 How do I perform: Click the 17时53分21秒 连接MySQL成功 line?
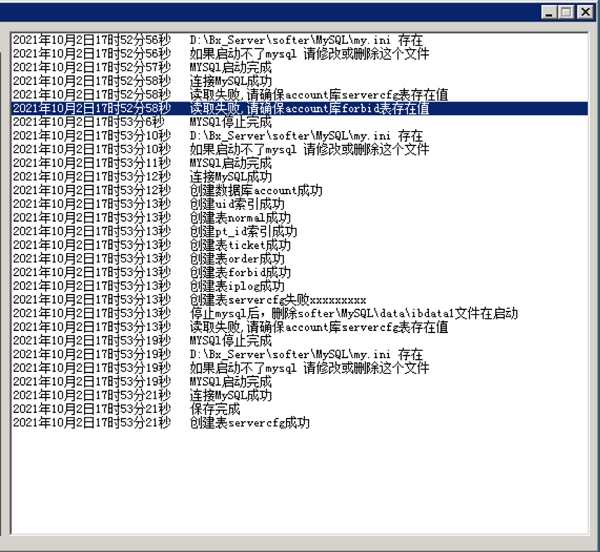tap(230, 395)
